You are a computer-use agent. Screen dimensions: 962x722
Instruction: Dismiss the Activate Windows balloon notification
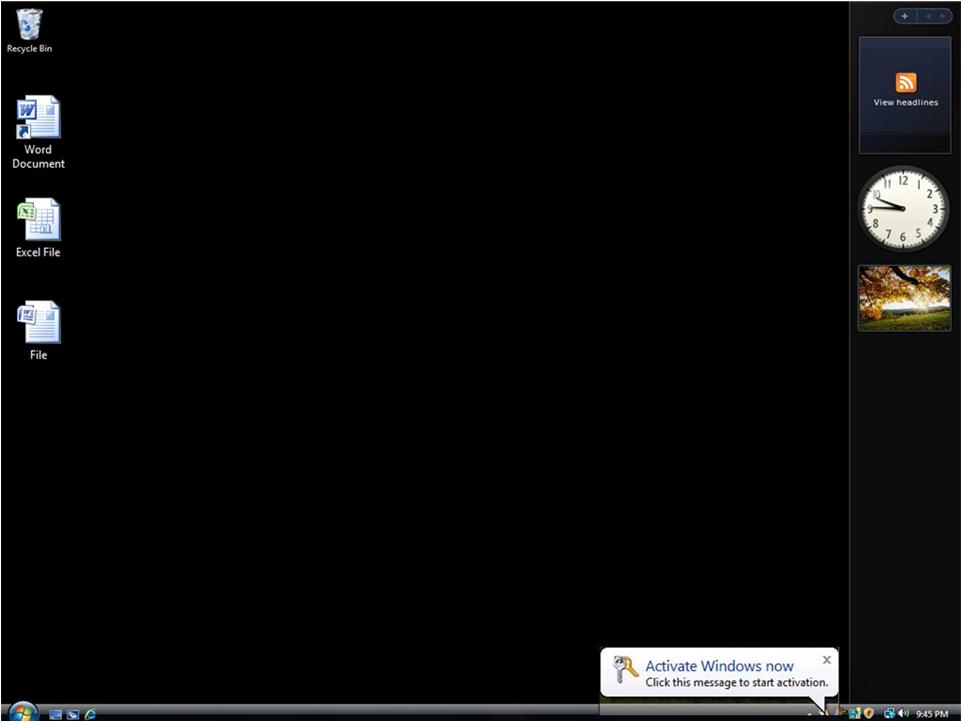click(826, 660)
